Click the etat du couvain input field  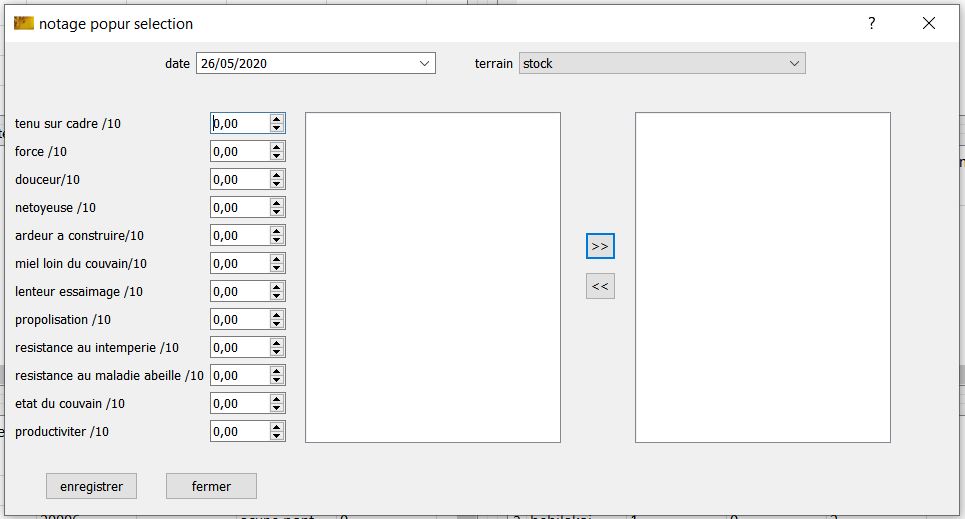[240, 404]
